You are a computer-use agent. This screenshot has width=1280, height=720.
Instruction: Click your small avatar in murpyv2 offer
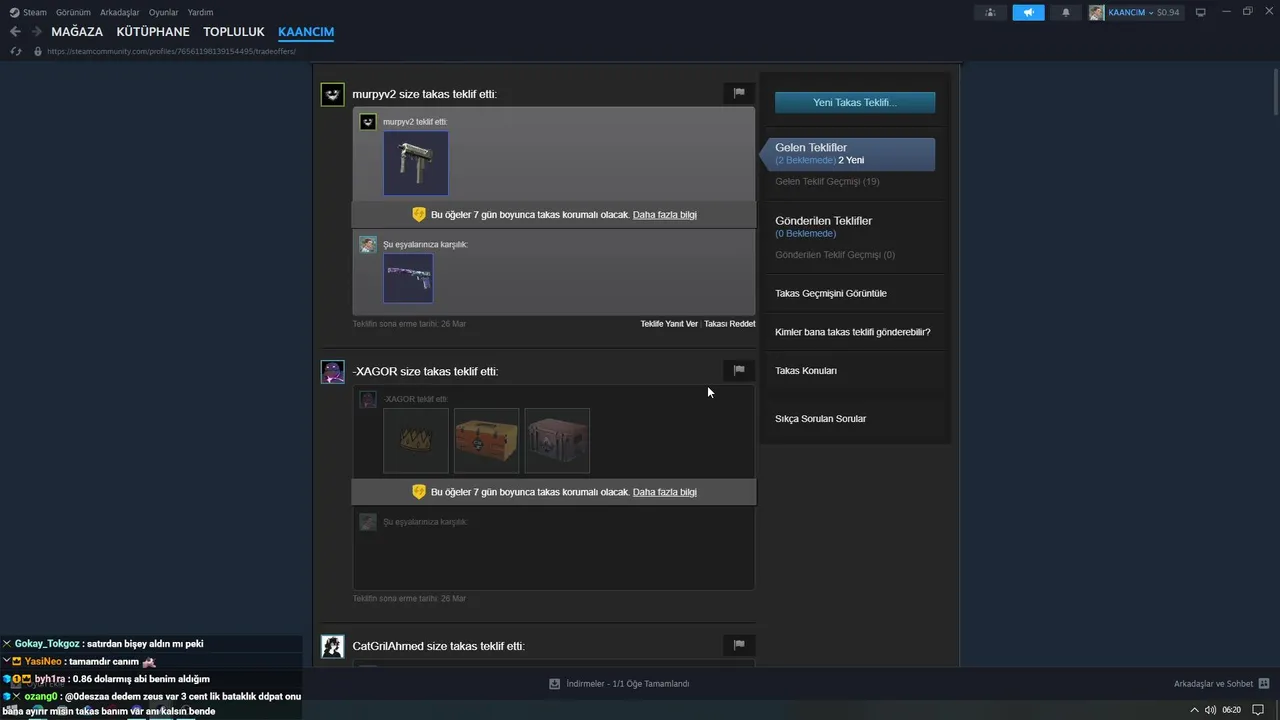coord(368,244)
